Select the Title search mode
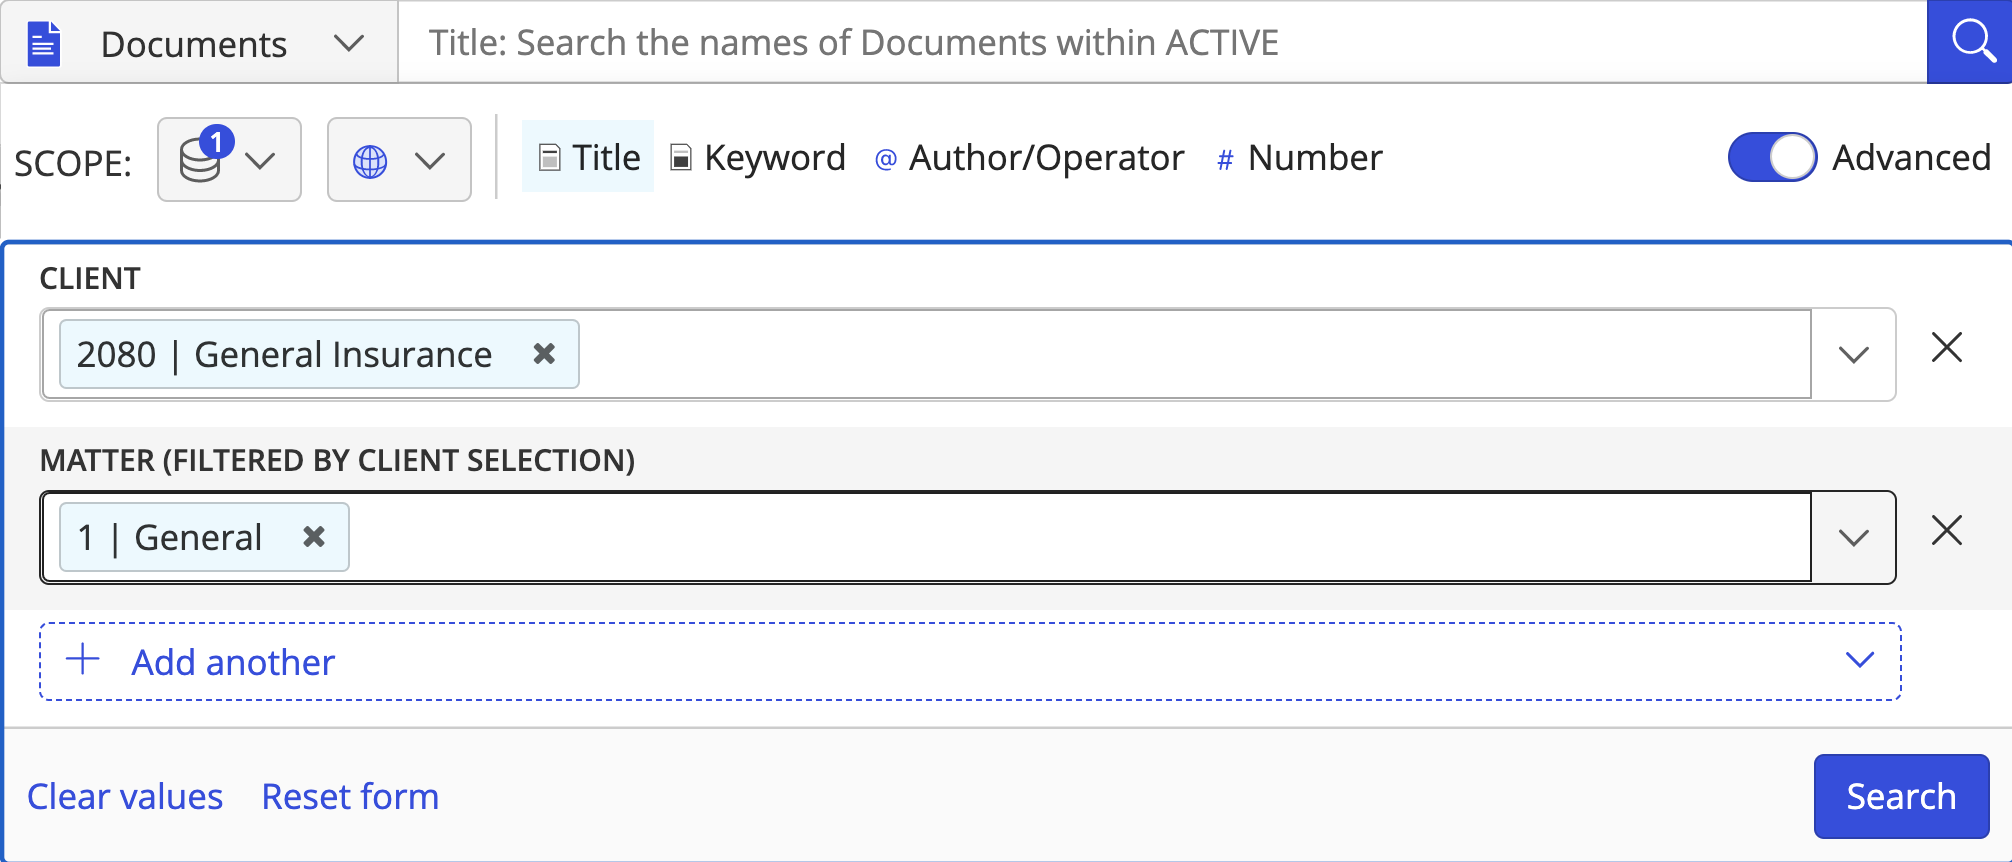The width and height of the screenshot is (2012, 862). (x=589, y=157)
